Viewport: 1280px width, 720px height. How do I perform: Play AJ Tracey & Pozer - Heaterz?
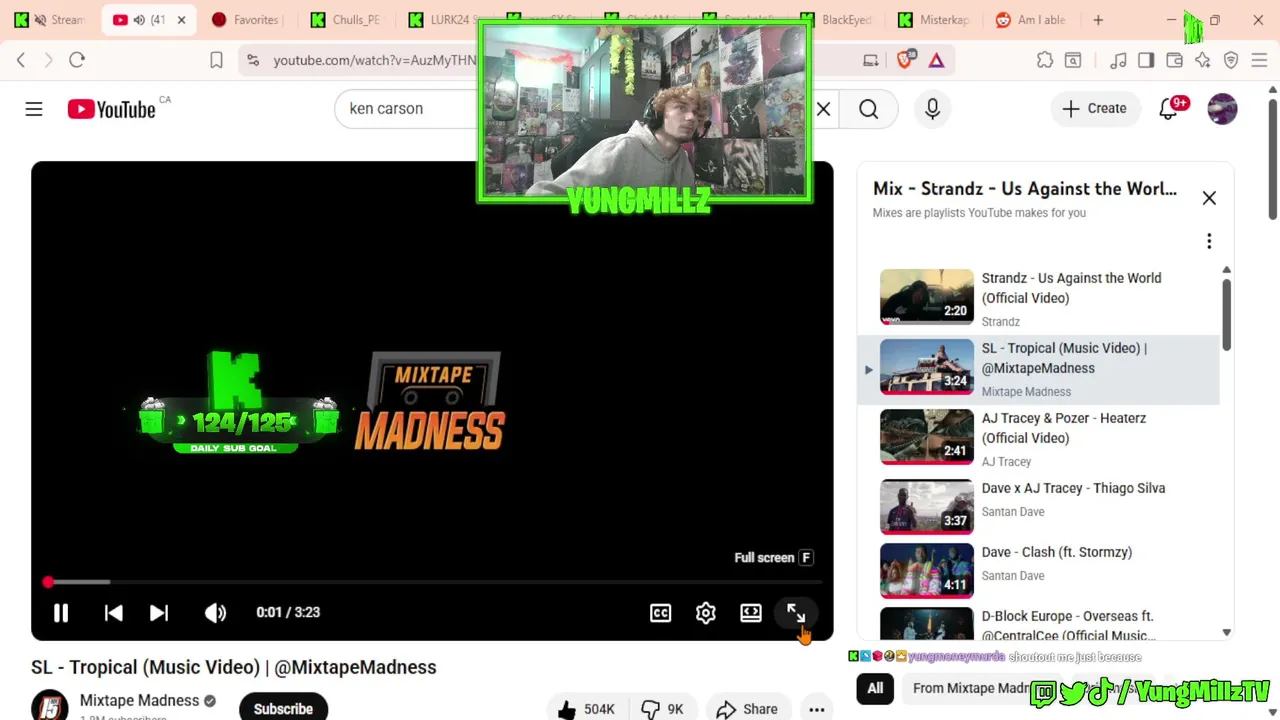tap(1040, 439)
